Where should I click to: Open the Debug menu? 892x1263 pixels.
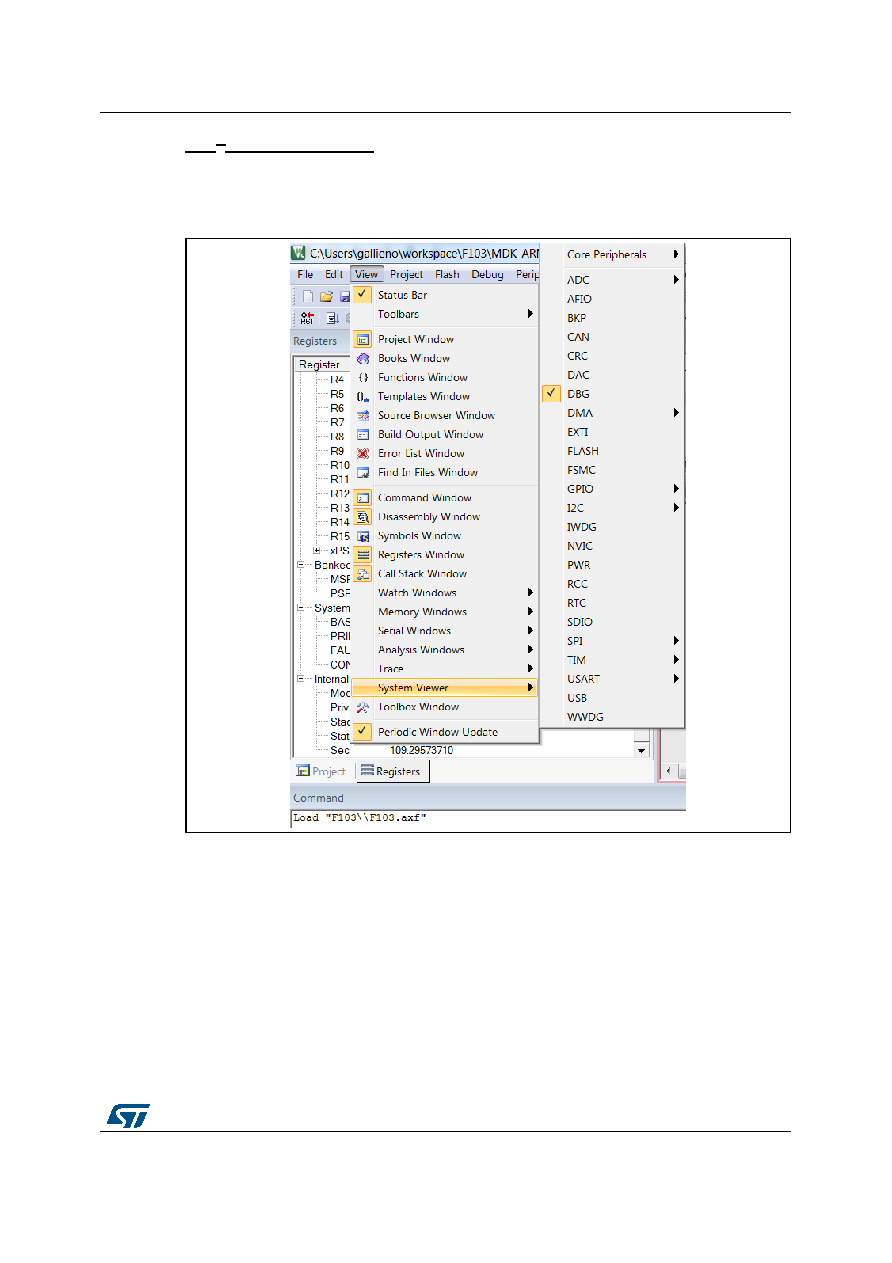[x=488, y=274]
